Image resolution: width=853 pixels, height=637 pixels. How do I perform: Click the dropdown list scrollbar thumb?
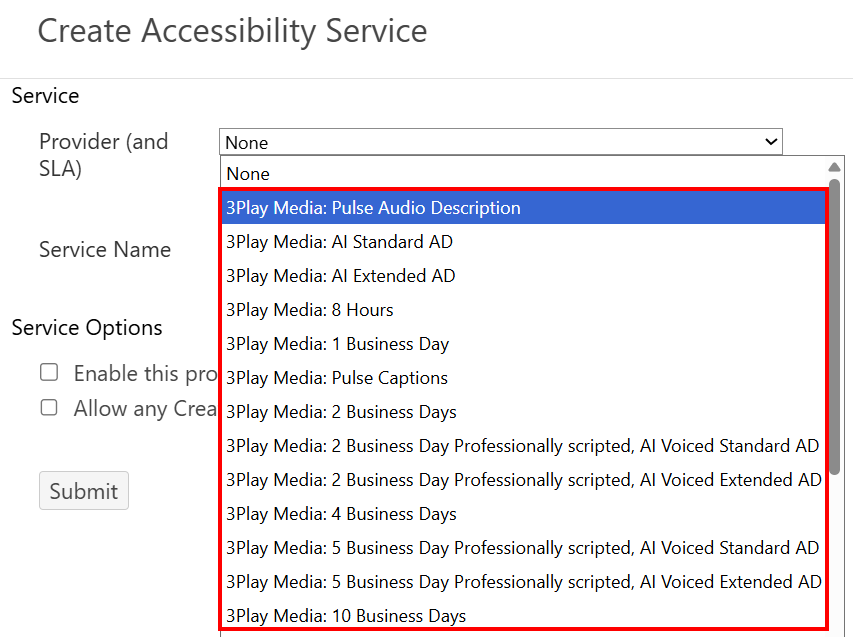click(834, 326)
